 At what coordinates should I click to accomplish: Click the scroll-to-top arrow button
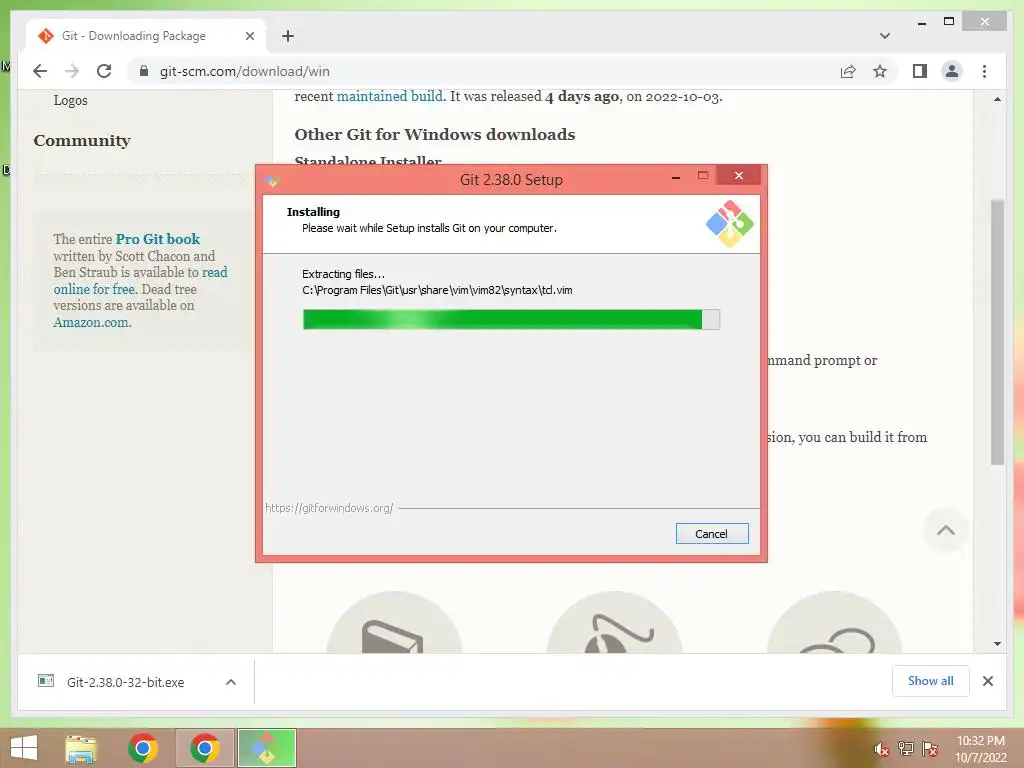(946, 530)
